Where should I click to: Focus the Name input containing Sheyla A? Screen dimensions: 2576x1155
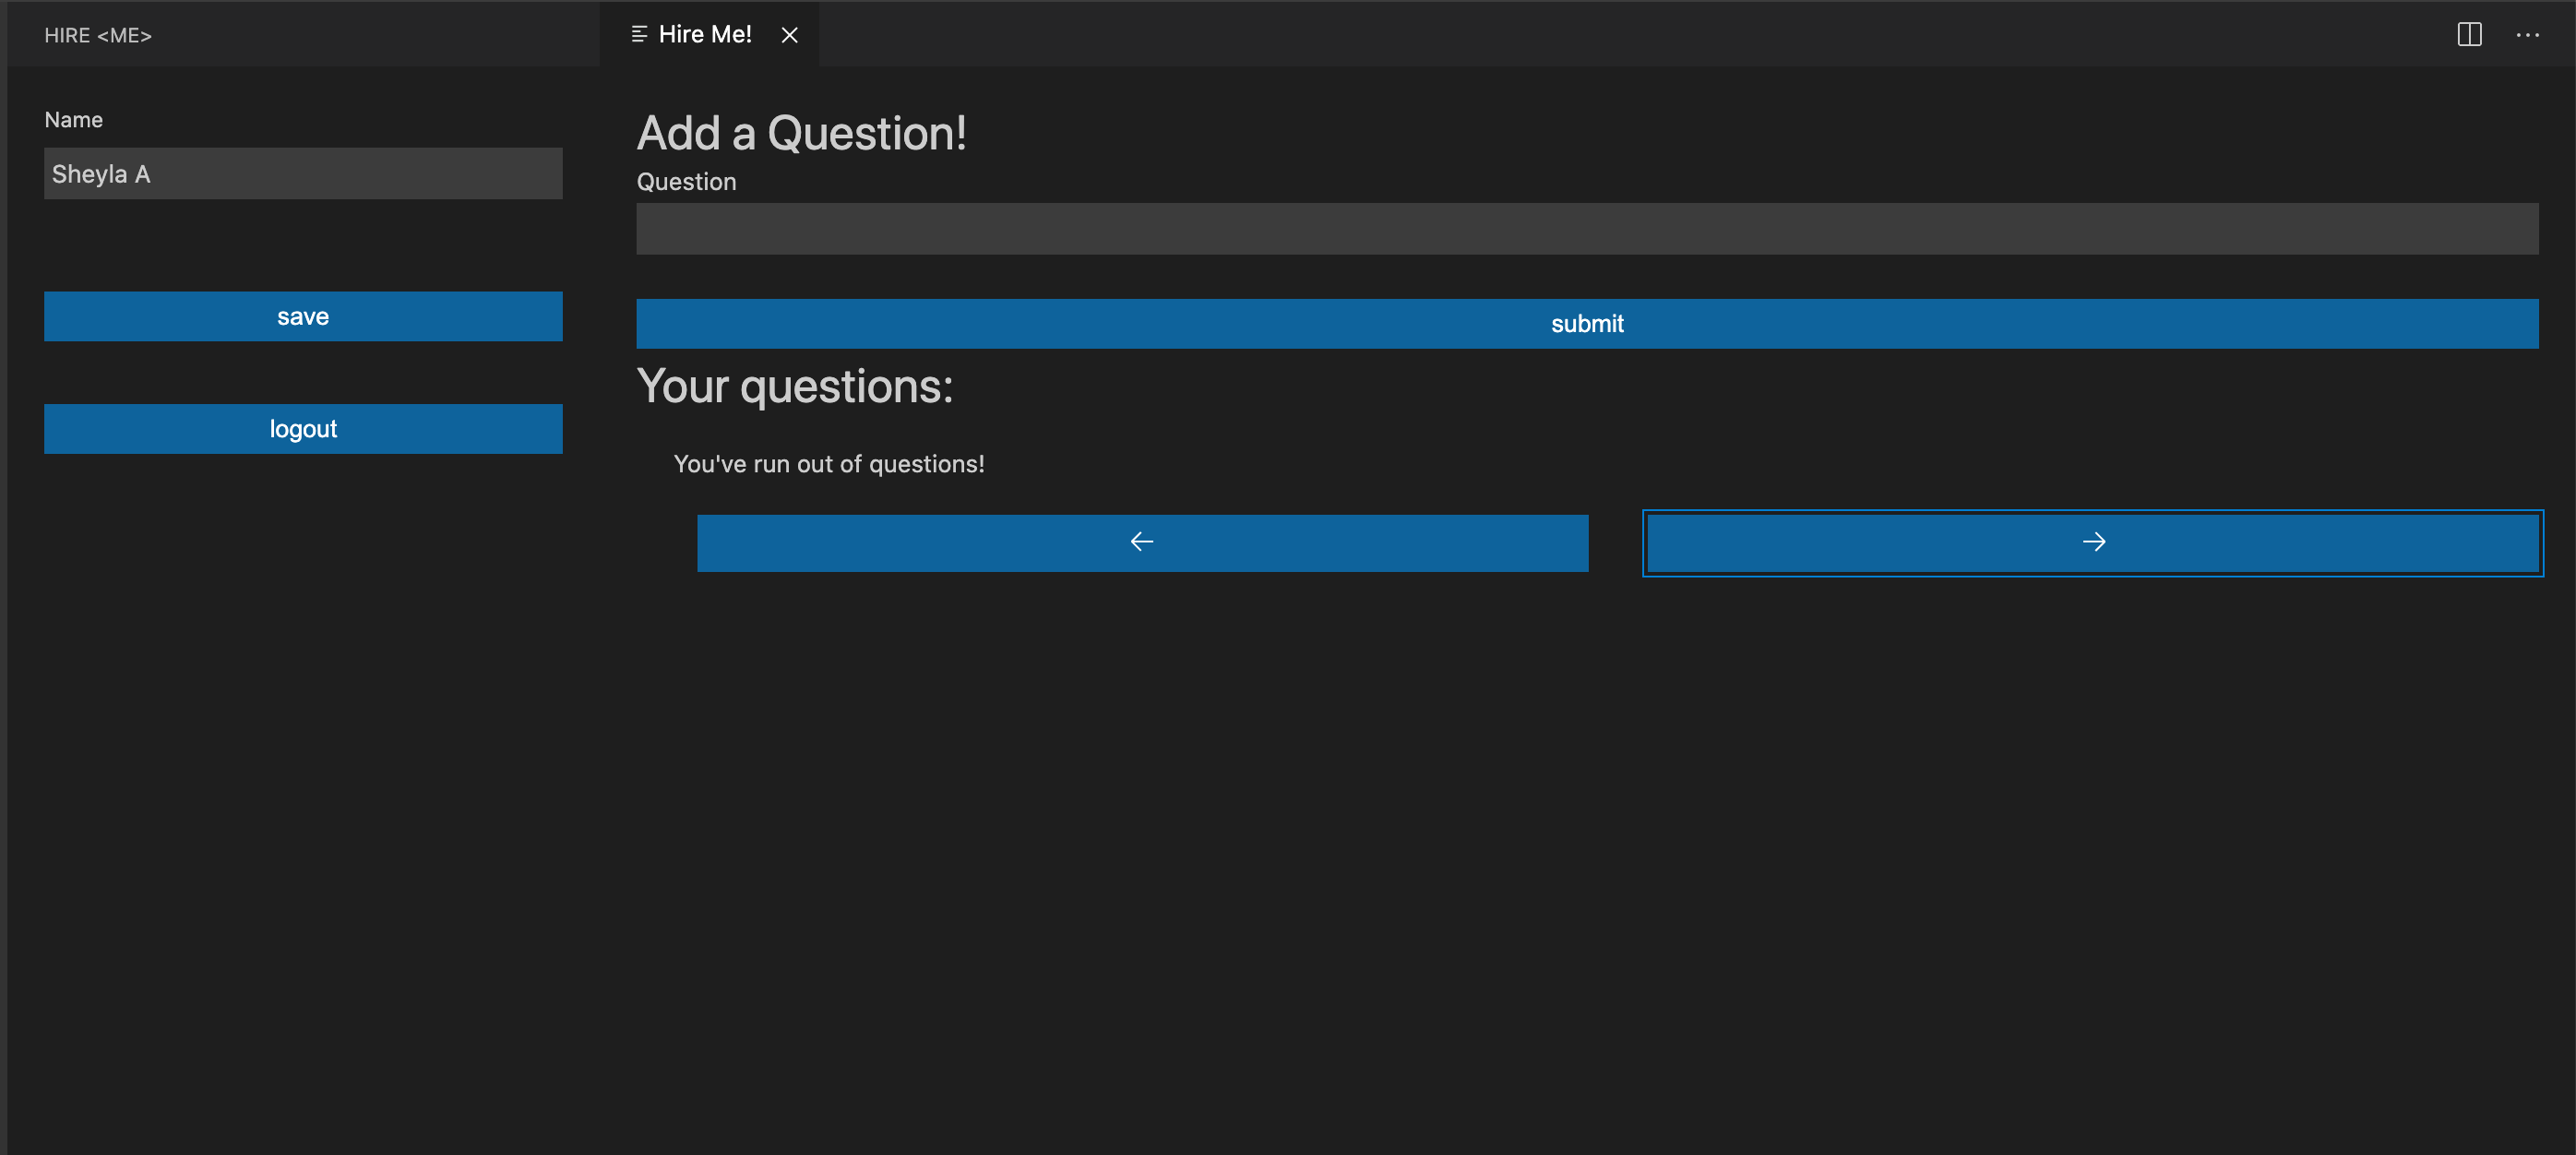click(303, 174)
